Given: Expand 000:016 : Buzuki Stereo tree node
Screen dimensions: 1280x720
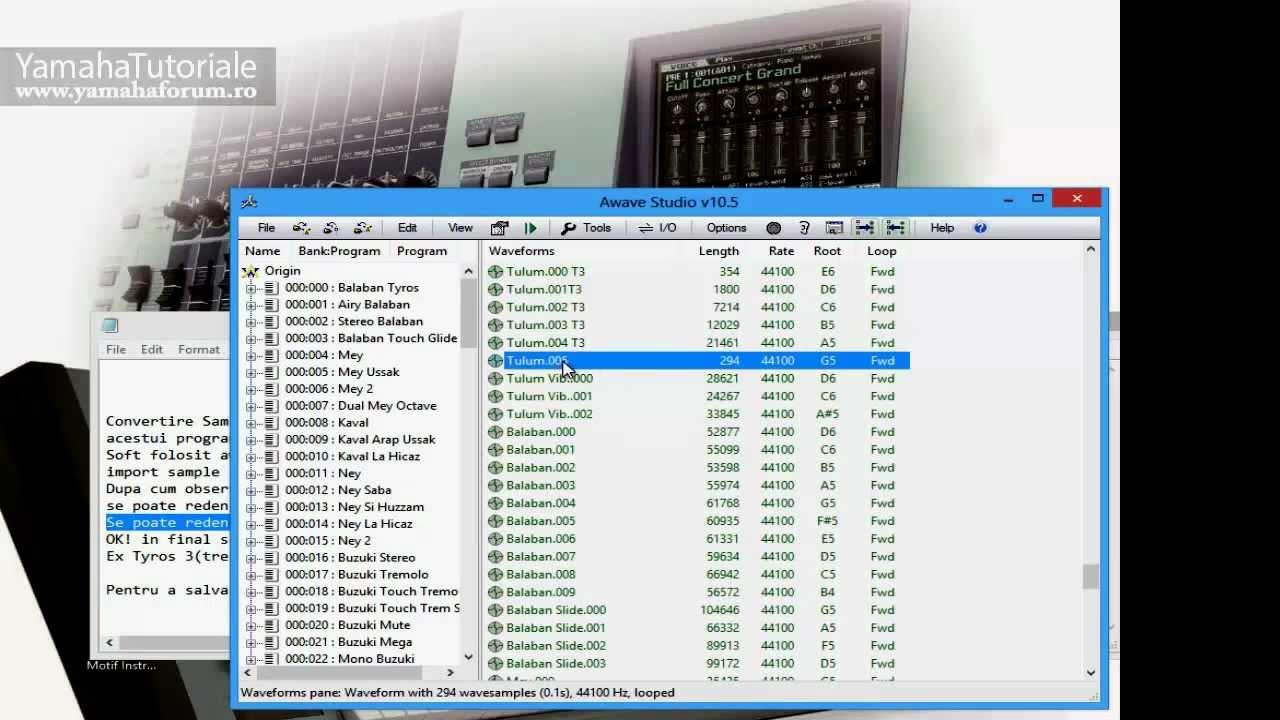Looking at the screenshot, I should tap(251, 558).
